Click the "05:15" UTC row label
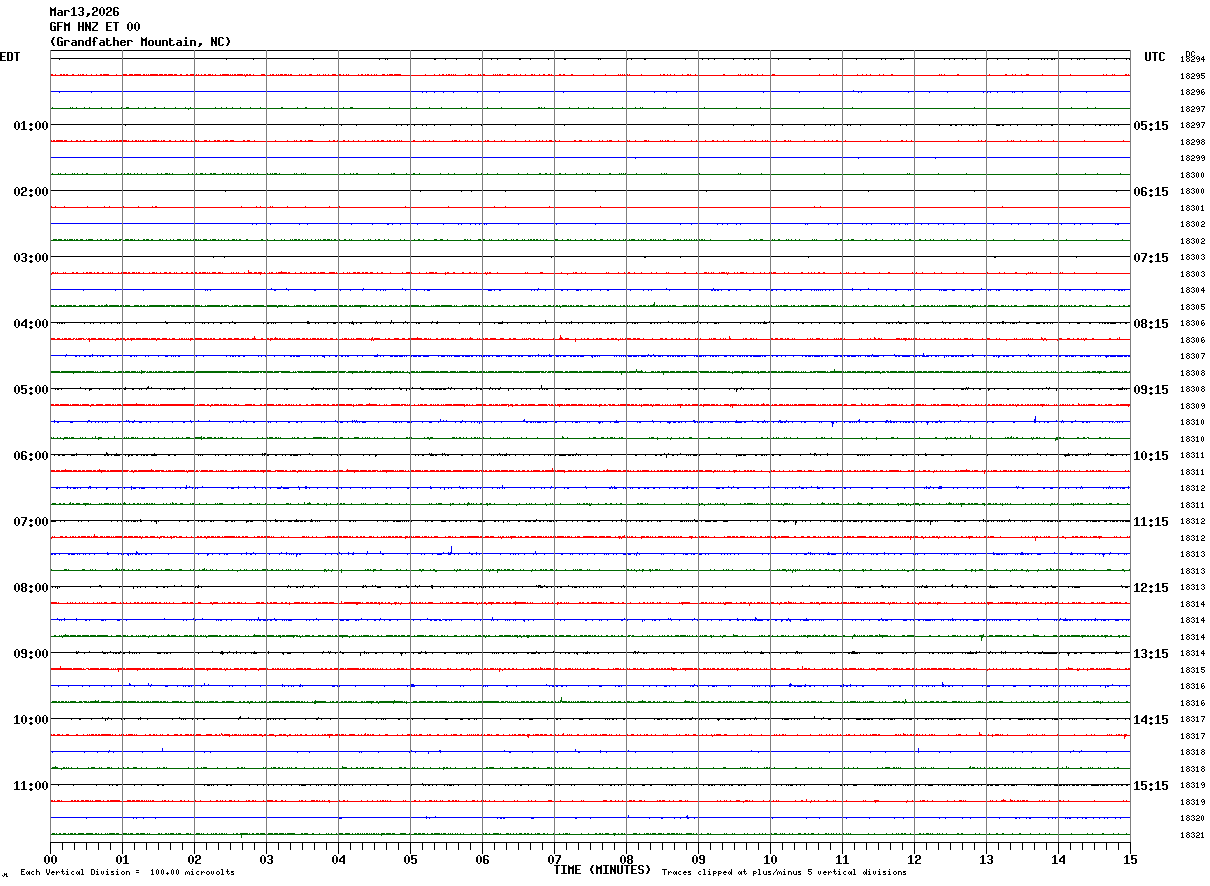Image resolution: width=1210 pixels, height=886 pixels. (1151, 126)
